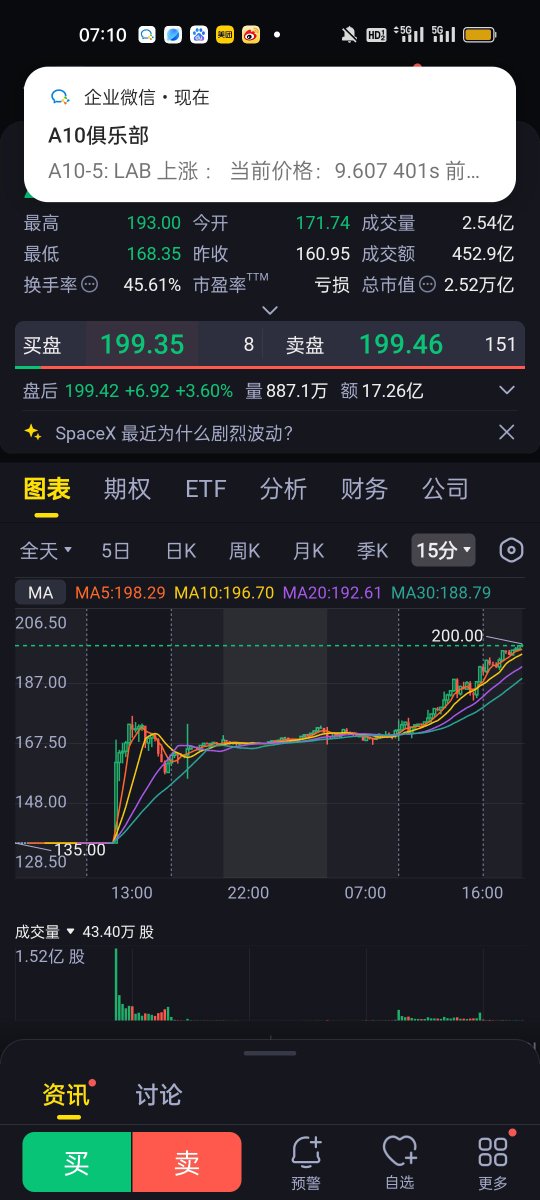Tap the MA20:192.61 indicator value
This screenshot has height=1200, width=540.
click(333, 593)
